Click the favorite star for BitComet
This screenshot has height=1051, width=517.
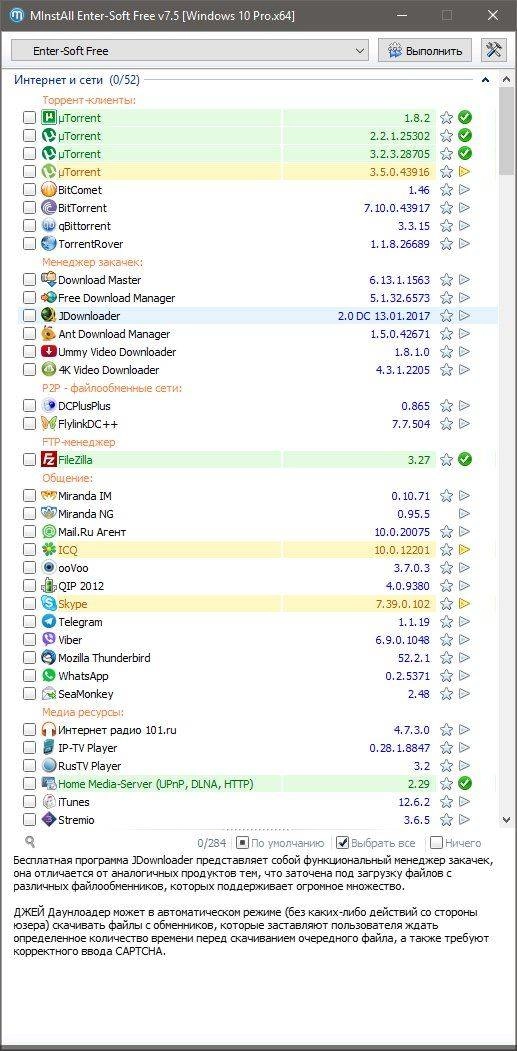point(447,190)
